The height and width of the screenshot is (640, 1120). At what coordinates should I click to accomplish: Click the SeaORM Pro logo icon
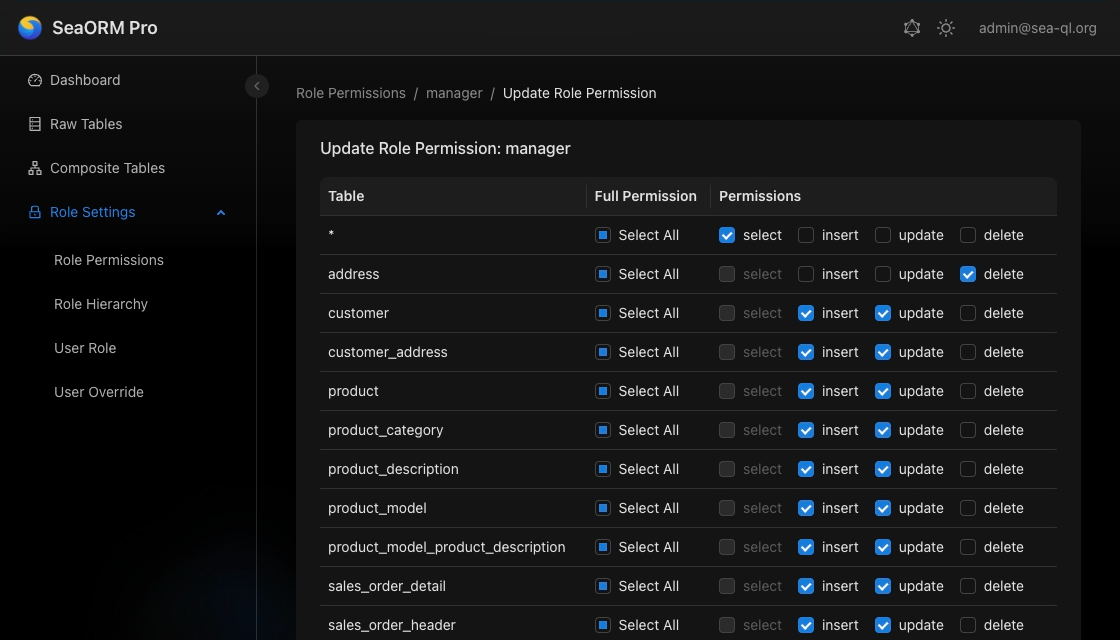coord(30,28)
